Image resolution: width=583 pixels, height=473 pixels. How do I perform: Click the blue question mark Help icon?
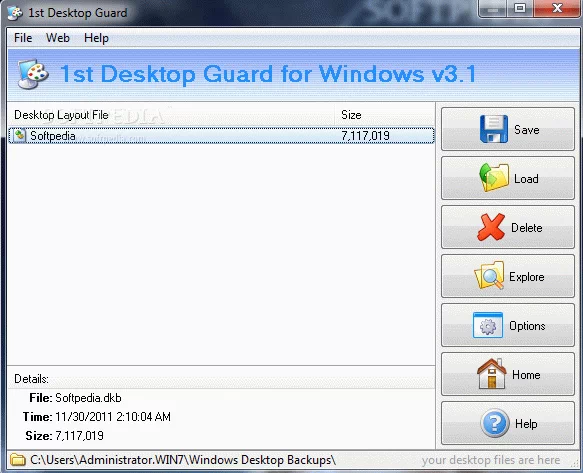[495, 423]
